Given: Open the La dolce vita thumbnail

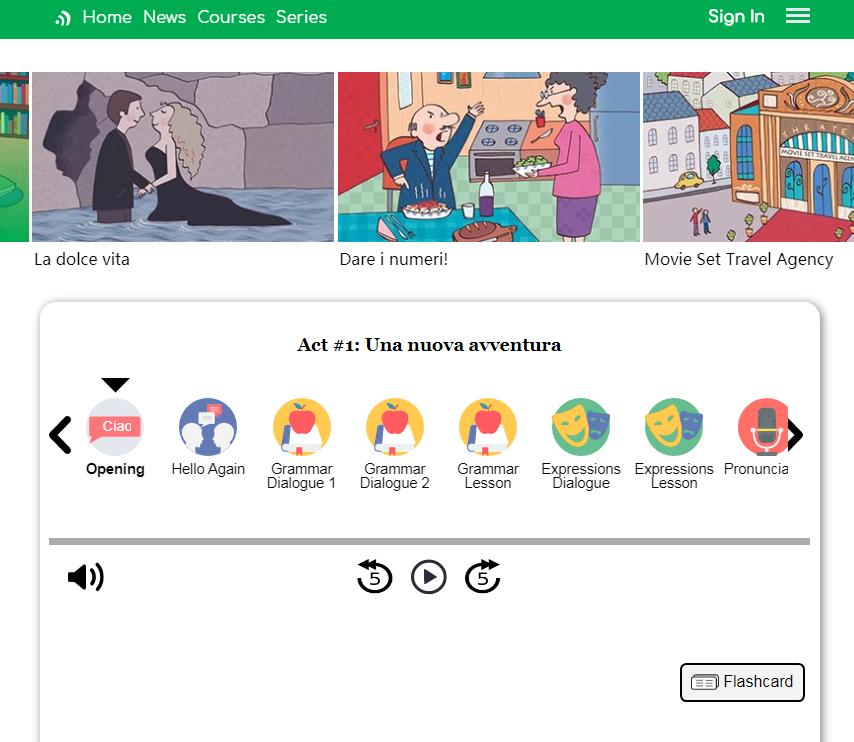Looking at the screenshot, I should [183, 157].
